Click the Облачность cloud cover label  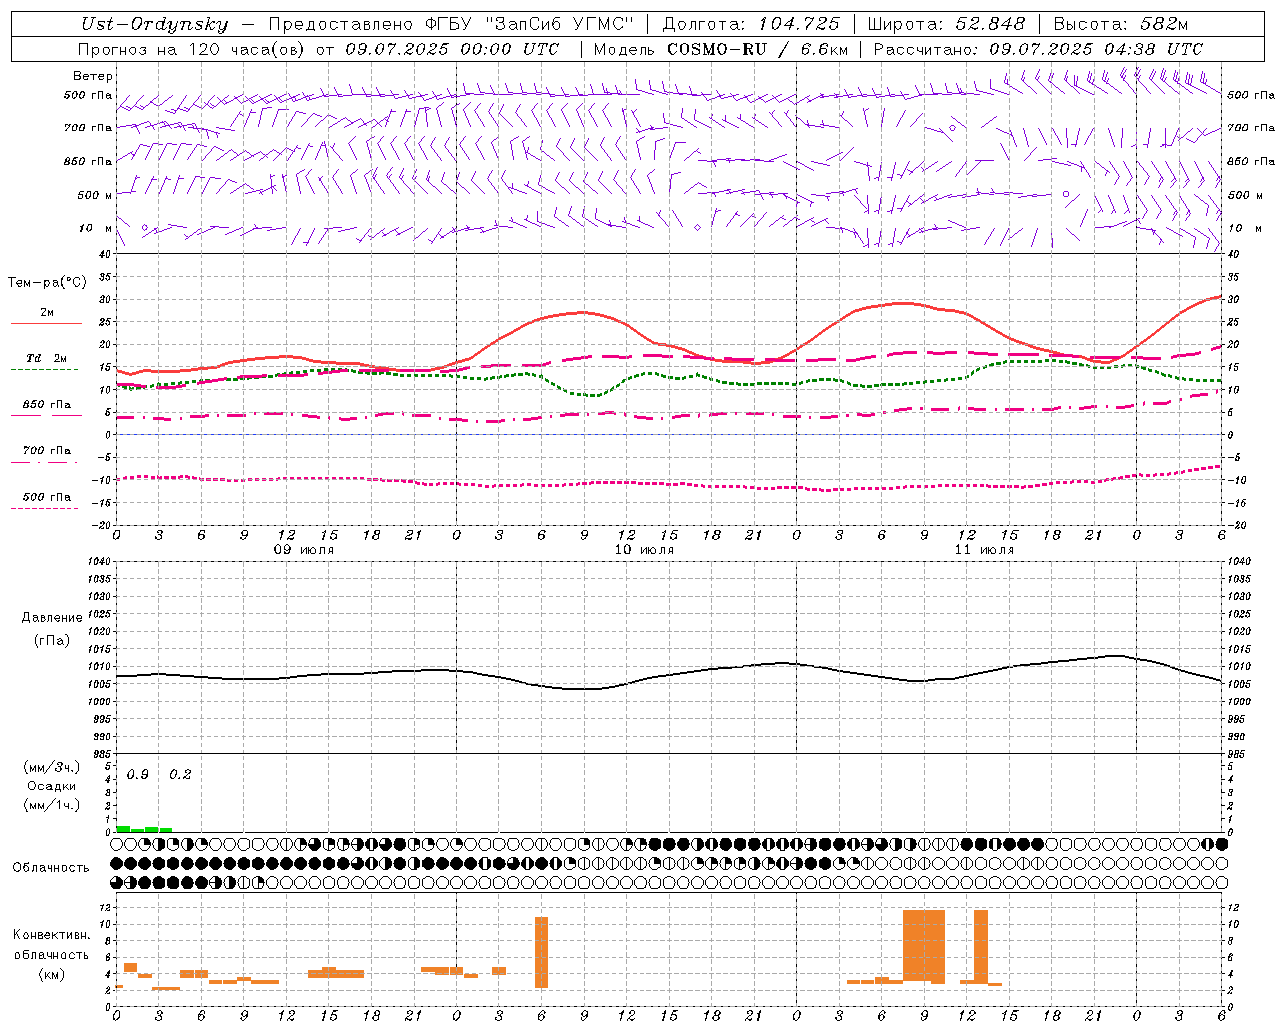(x=51, y=867)
